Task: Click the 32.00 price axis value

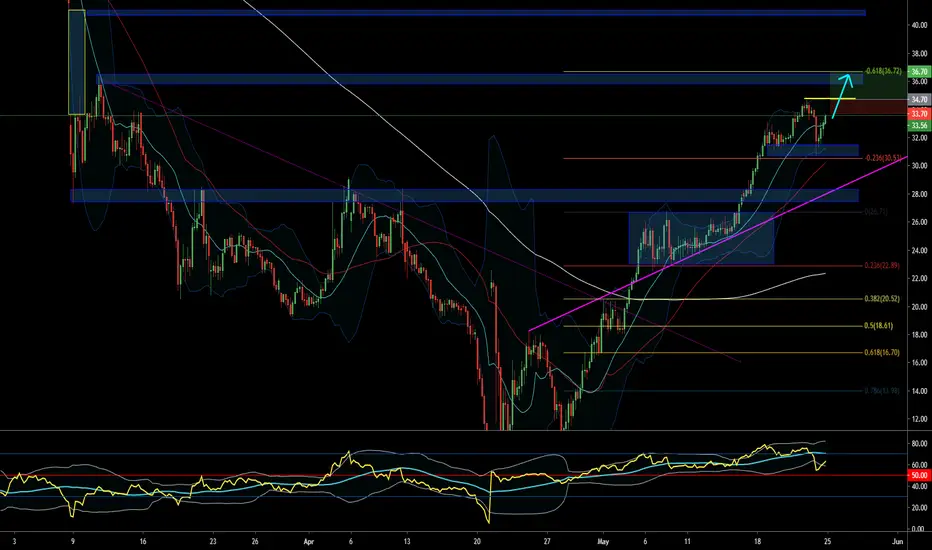Action: point(919,138)
